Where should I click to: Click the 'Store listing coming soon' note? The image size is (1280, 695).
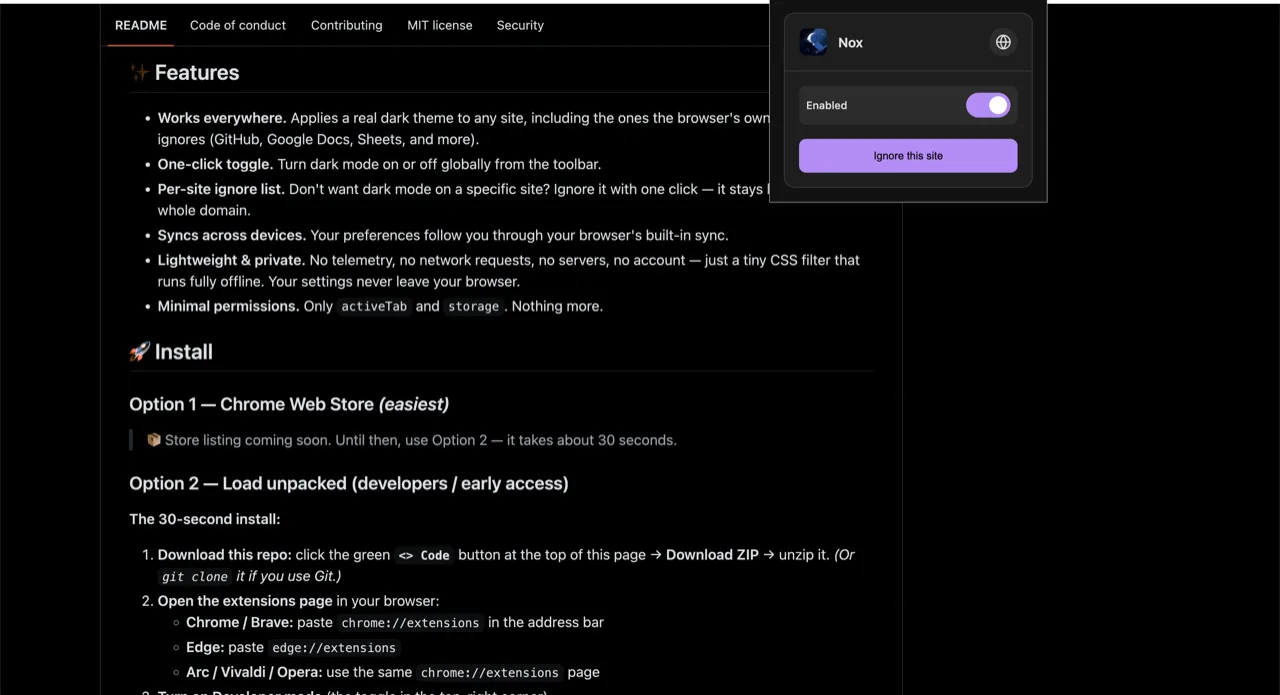(x=421, y=440)
